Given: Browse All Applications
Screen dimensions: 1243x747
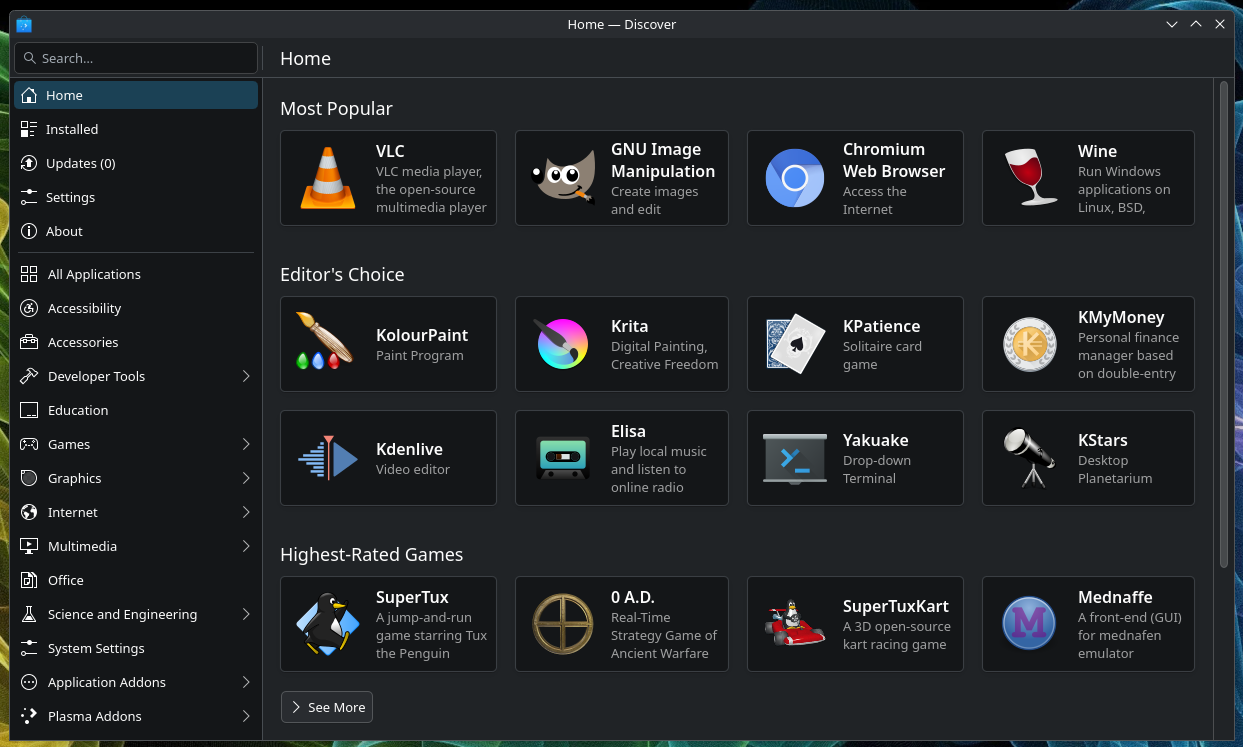Looking at the screenshot, I should click(x=136, y=274).
